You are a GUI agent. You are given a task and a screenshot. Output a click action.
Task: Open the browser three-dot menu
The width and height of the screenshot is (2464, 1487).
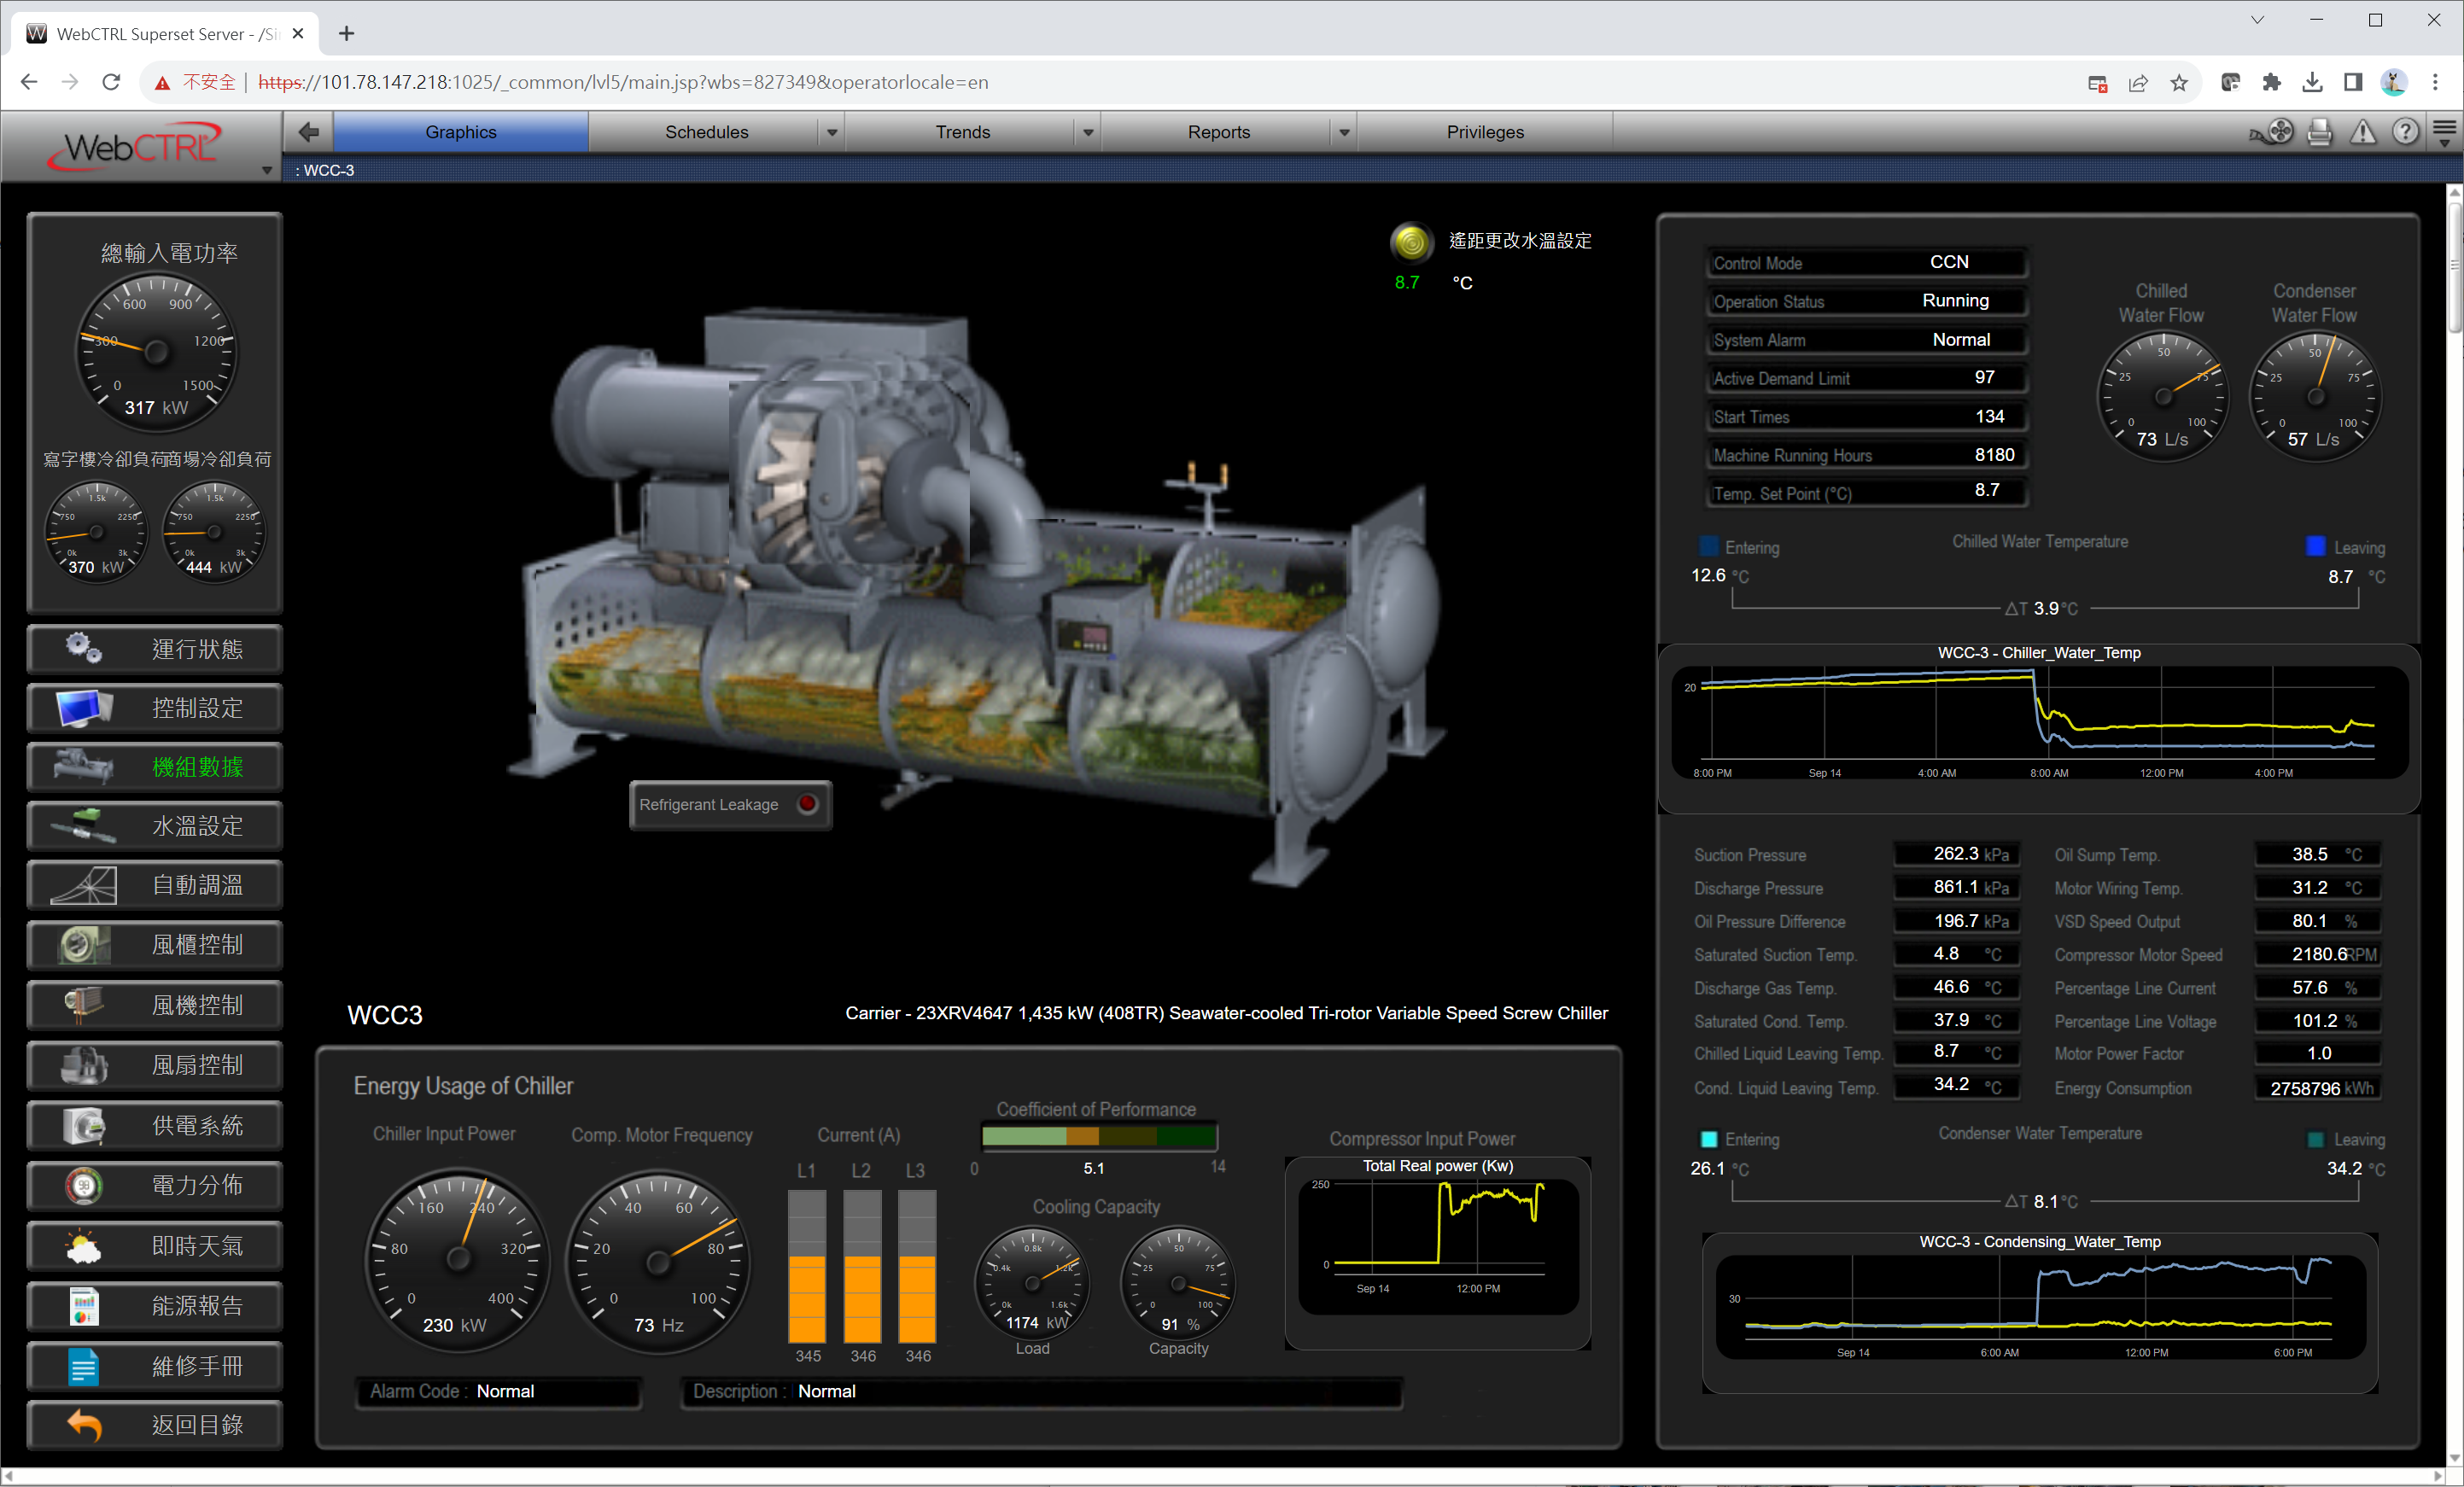[2435, 83]
